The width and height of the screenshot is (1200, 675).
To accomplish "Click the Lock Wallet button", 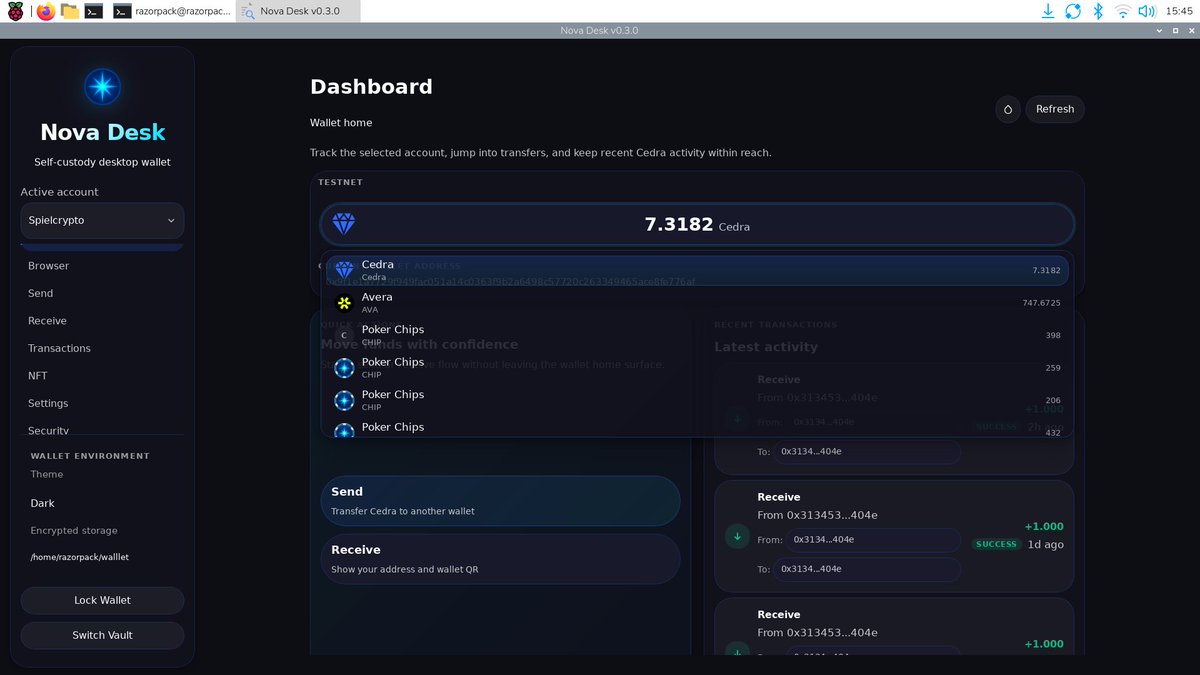I will [x=102, y=600].
